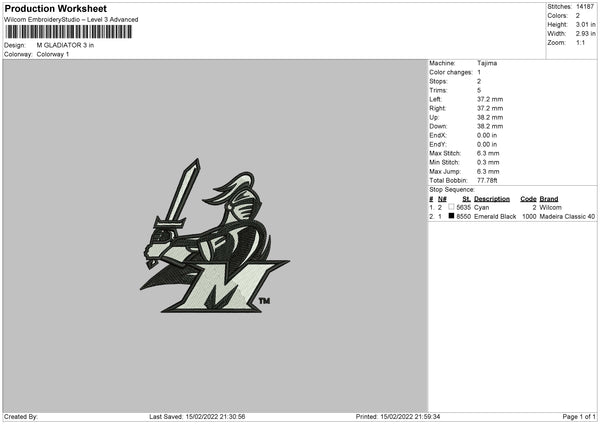Click the Code column header
Image resolution: width=600 pixels, height=424 pixels.
click(x=528, y=199)
